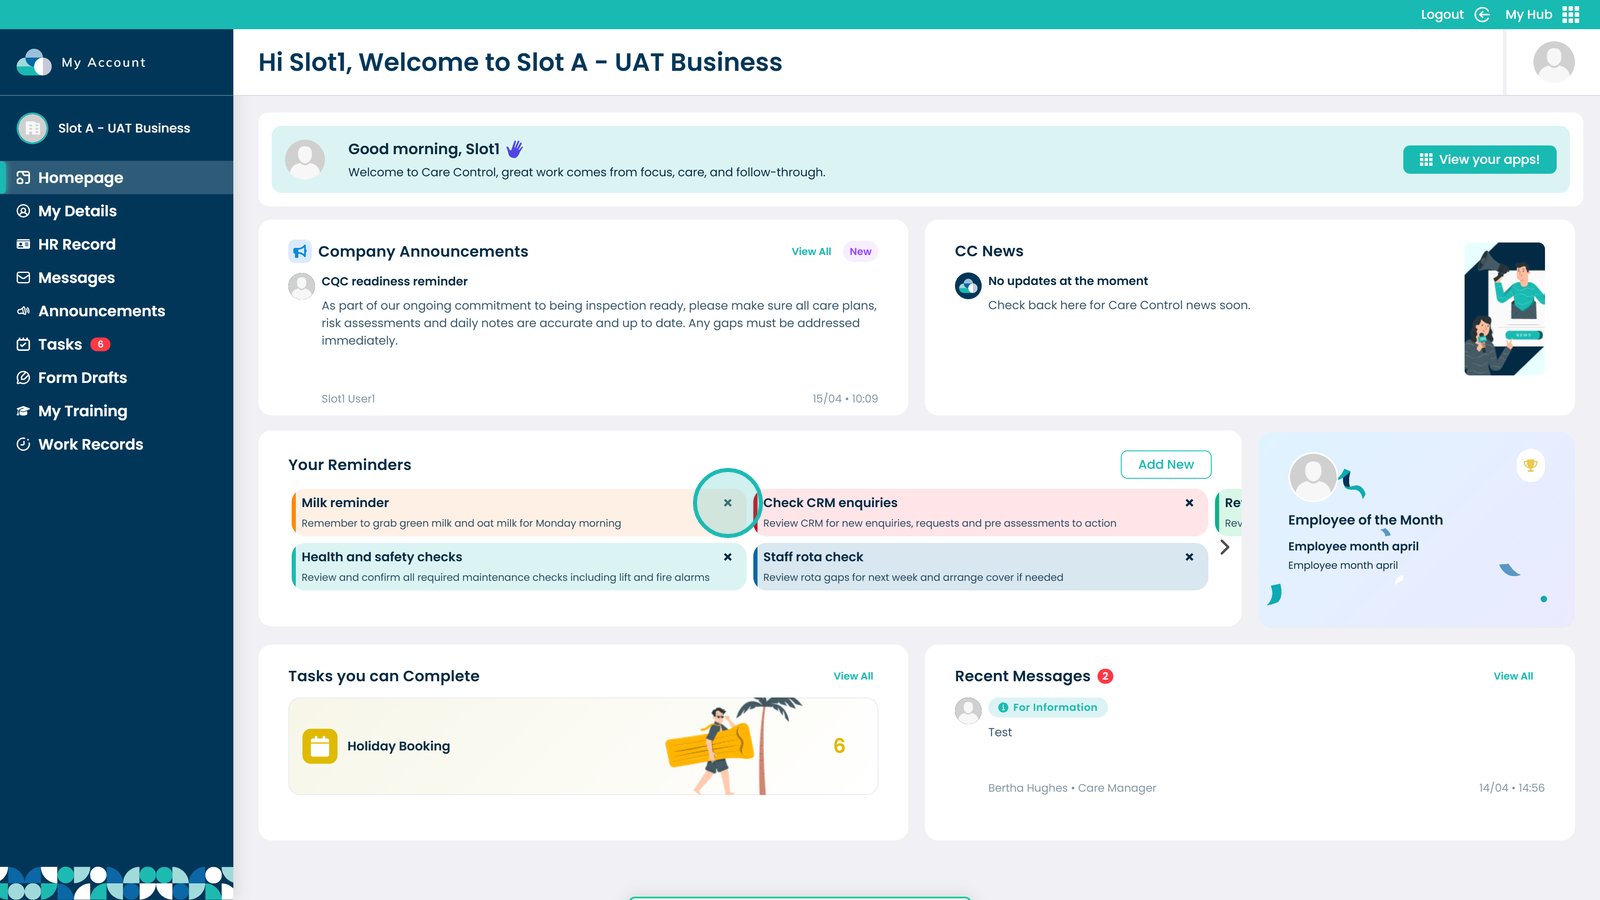Click the Holiday Booking calendar icon
The width and height of the screenshot is (1600, 900).
pos(320,746)
